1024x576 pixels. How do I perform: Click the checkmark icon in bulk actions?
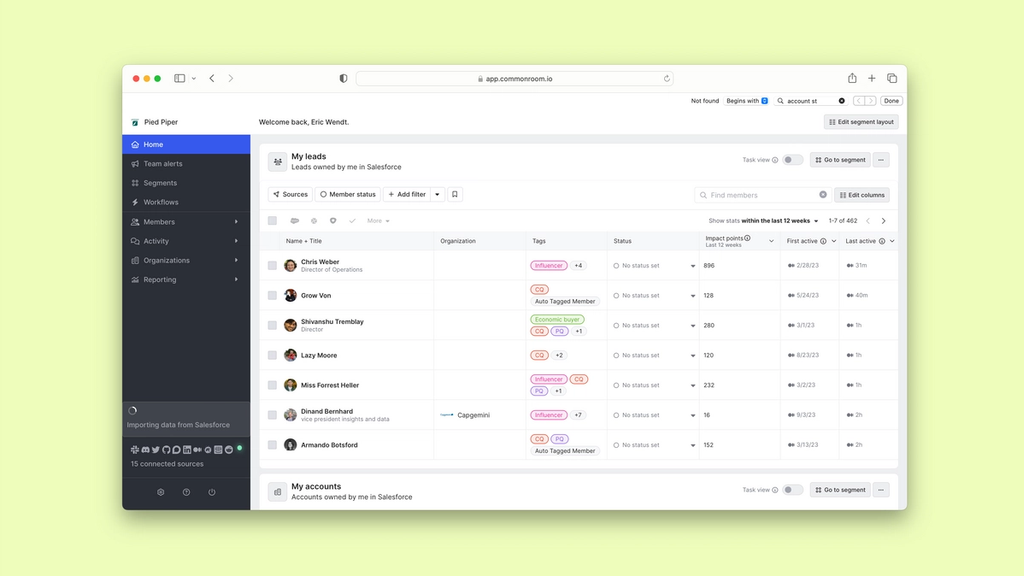tap(352, 221)
